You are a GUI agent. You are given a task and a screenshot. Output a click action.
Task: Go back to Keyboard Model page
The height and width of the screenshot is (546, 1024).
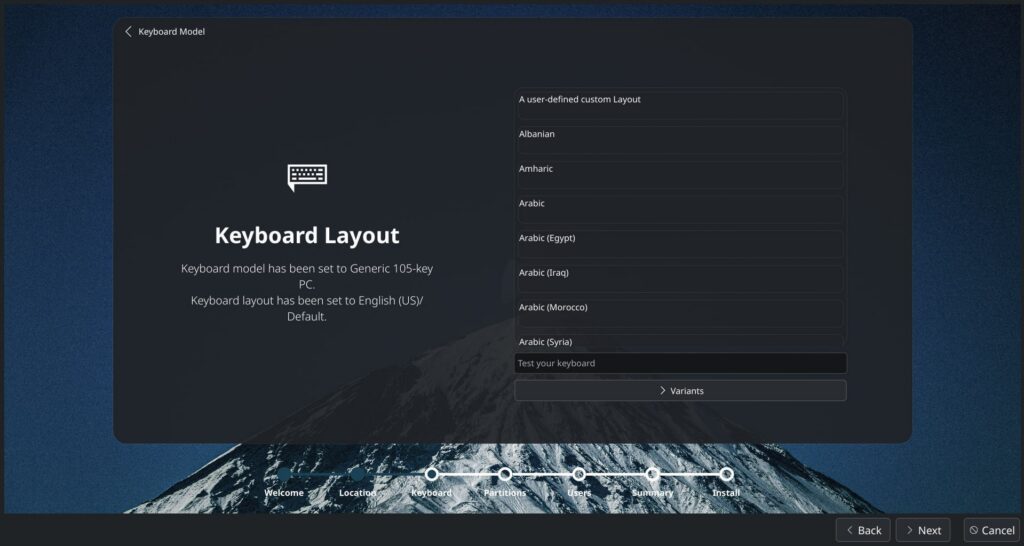click(165, 31)
